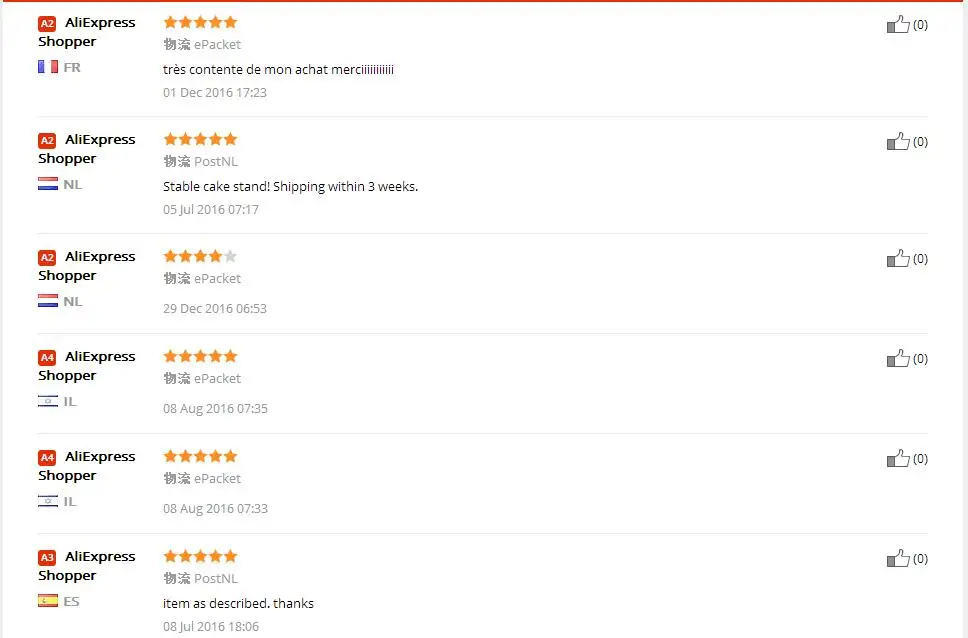968x638 pixels.
Task: Click the A3 badge of the ES shopper
Action: 47,557
